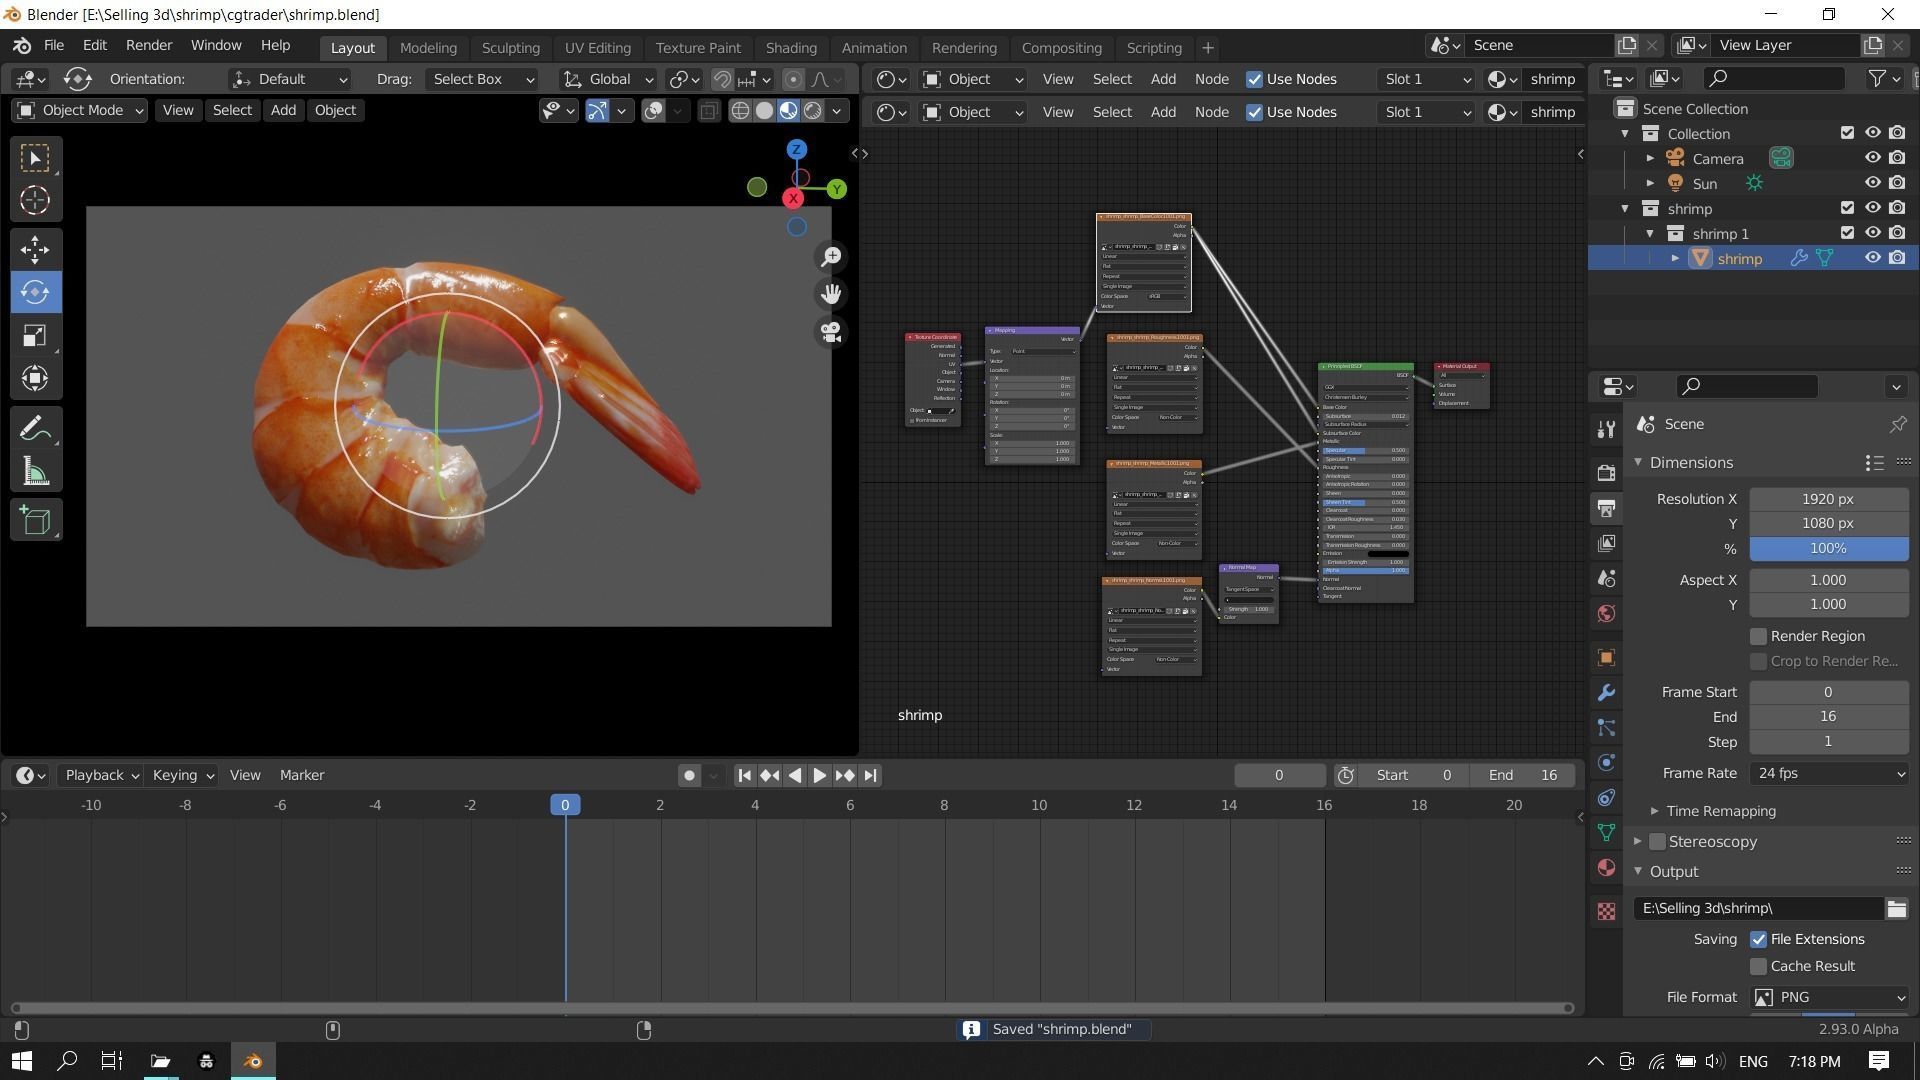The image size is (1920, 1080).
Task: Open the World properties tab
Action: (x=1606, y=613)
